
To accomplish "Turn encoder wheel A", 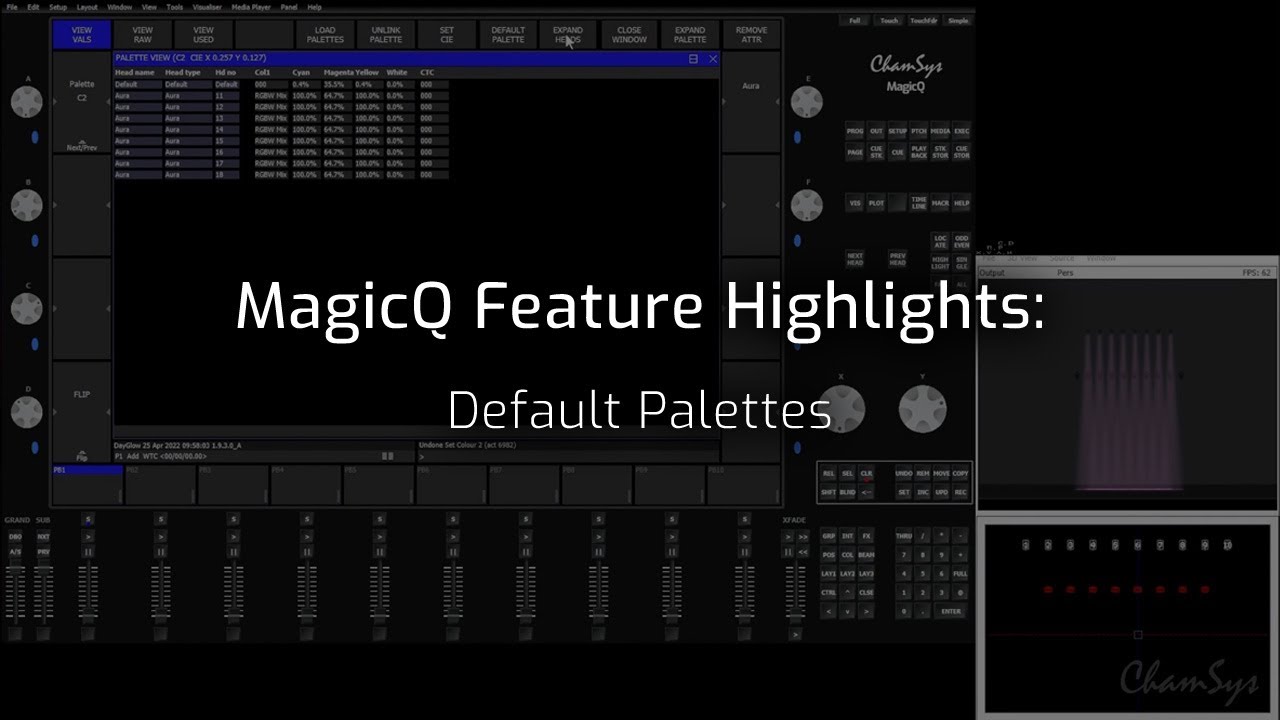I will [27, 101].
